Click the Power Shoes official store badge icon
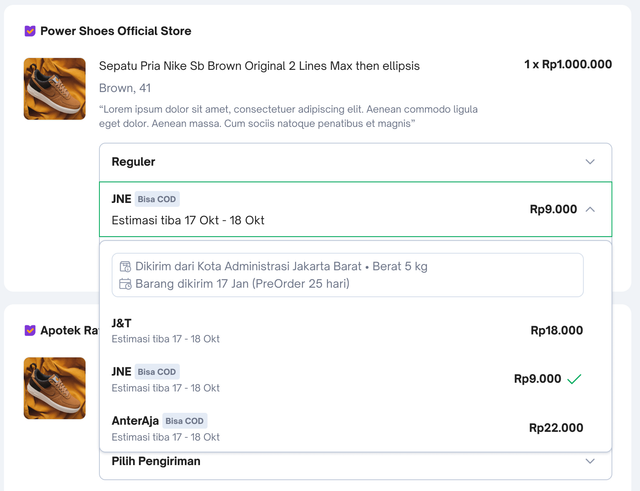The height and width of the screenshot is (491, 640). point(30,31)
